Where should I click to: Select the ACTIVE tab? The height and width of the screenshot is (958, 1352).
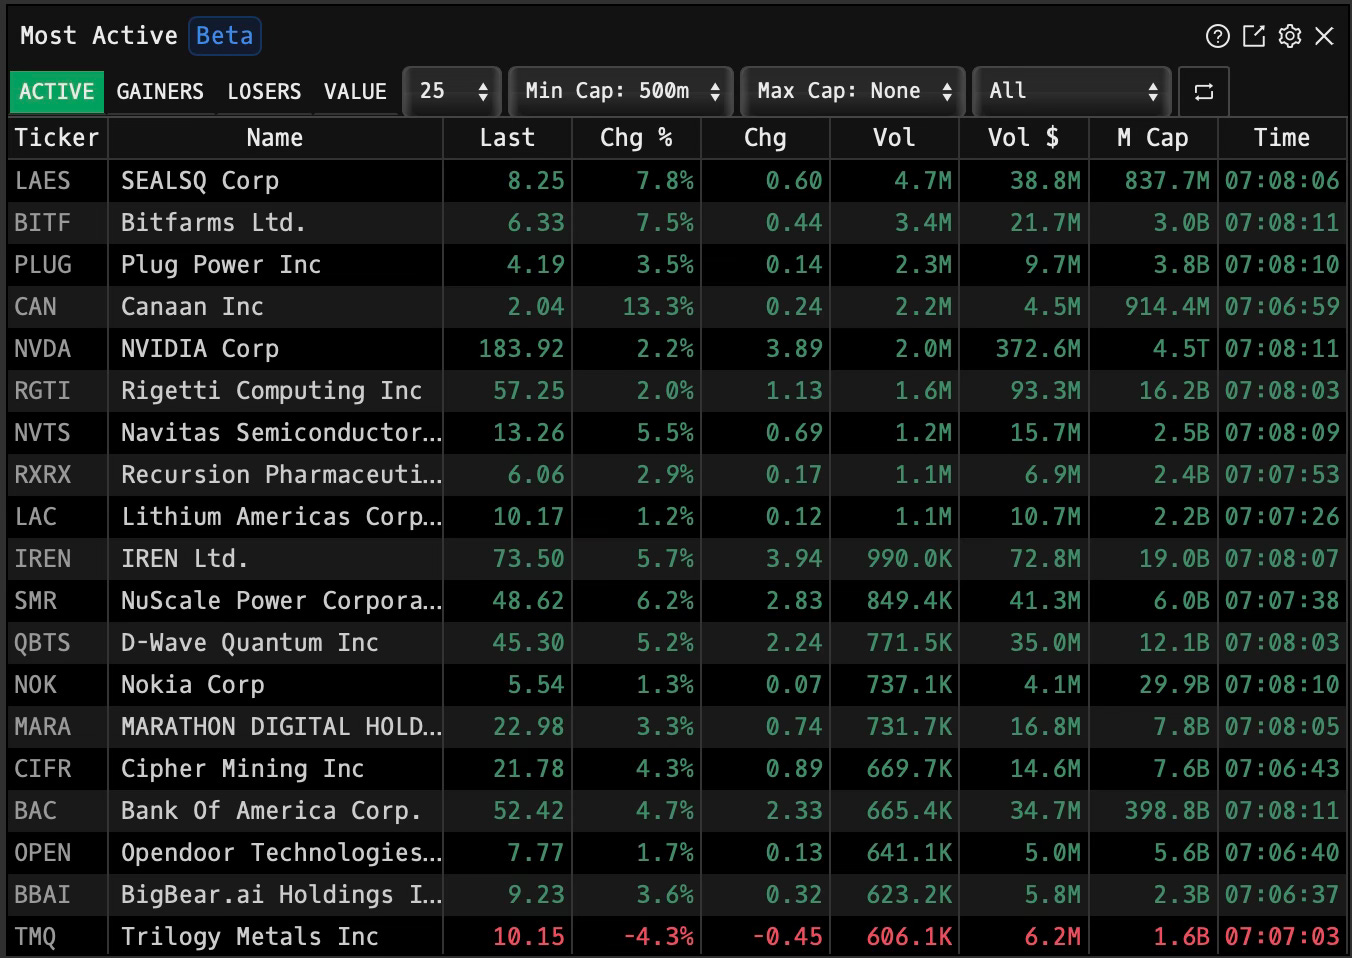click(57, 92)
